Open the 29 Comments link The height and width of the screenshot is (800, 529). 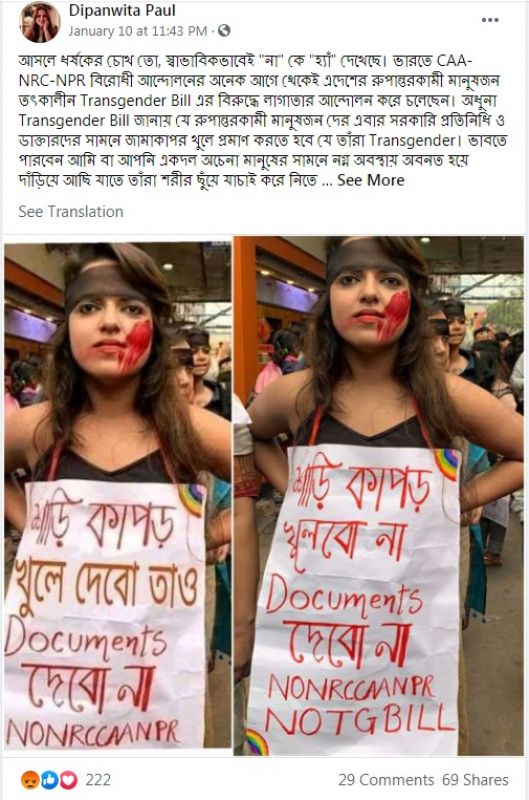(386, 780)
